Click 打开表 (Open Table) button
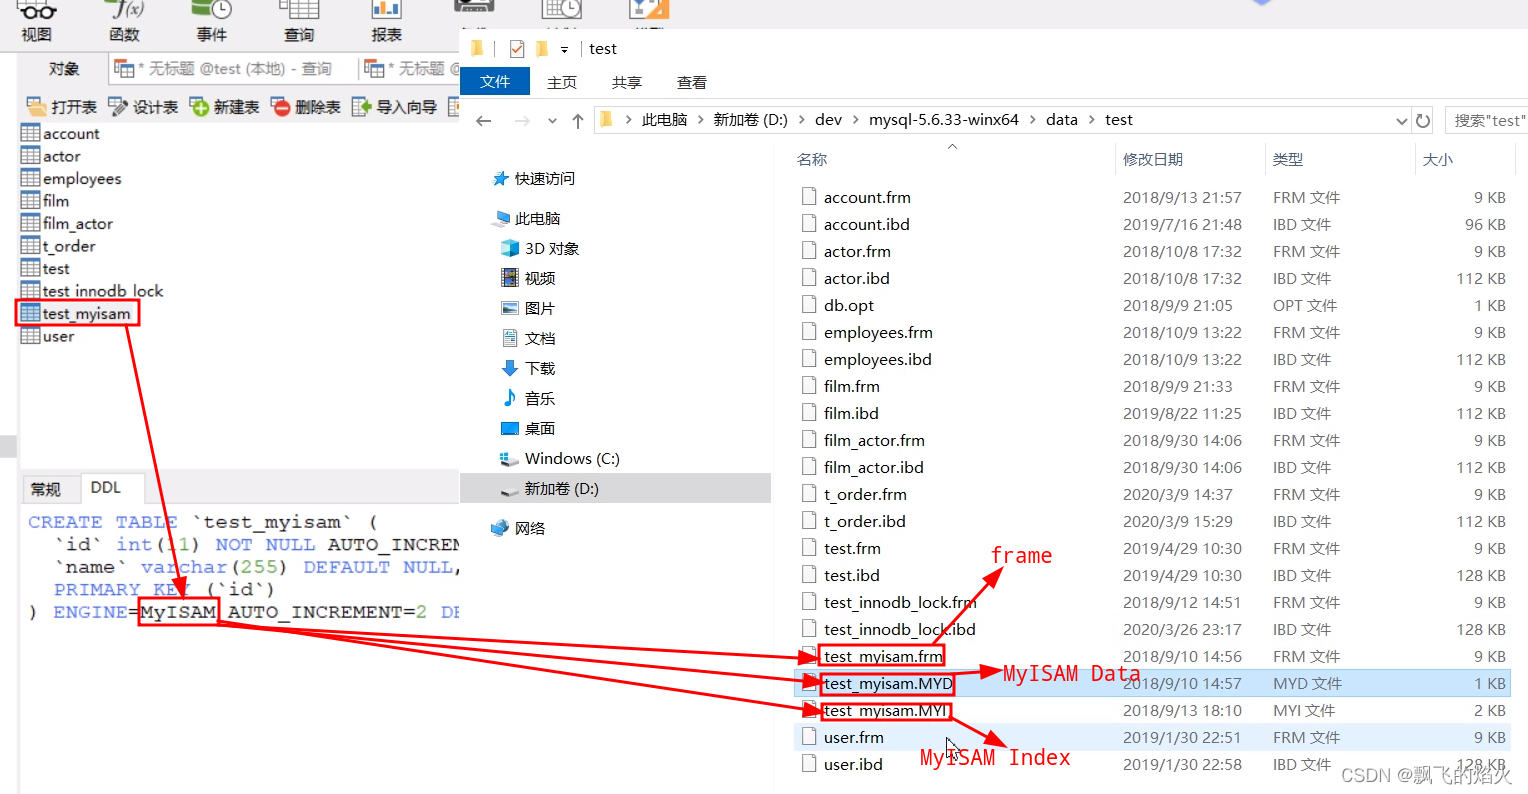Image resolution: width=1528 pixels, height=794 pixels. (x=62, y=107)
